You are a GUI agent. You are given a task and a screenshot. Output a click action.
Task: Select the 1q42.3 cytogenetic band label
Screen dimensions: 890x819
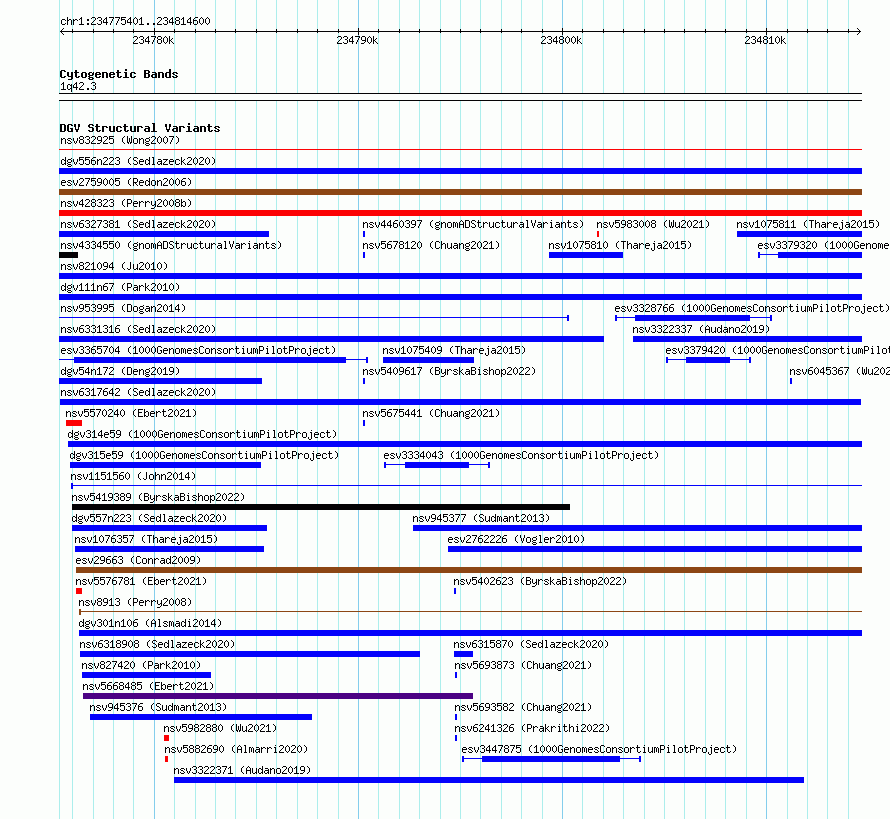pos(78,86)
